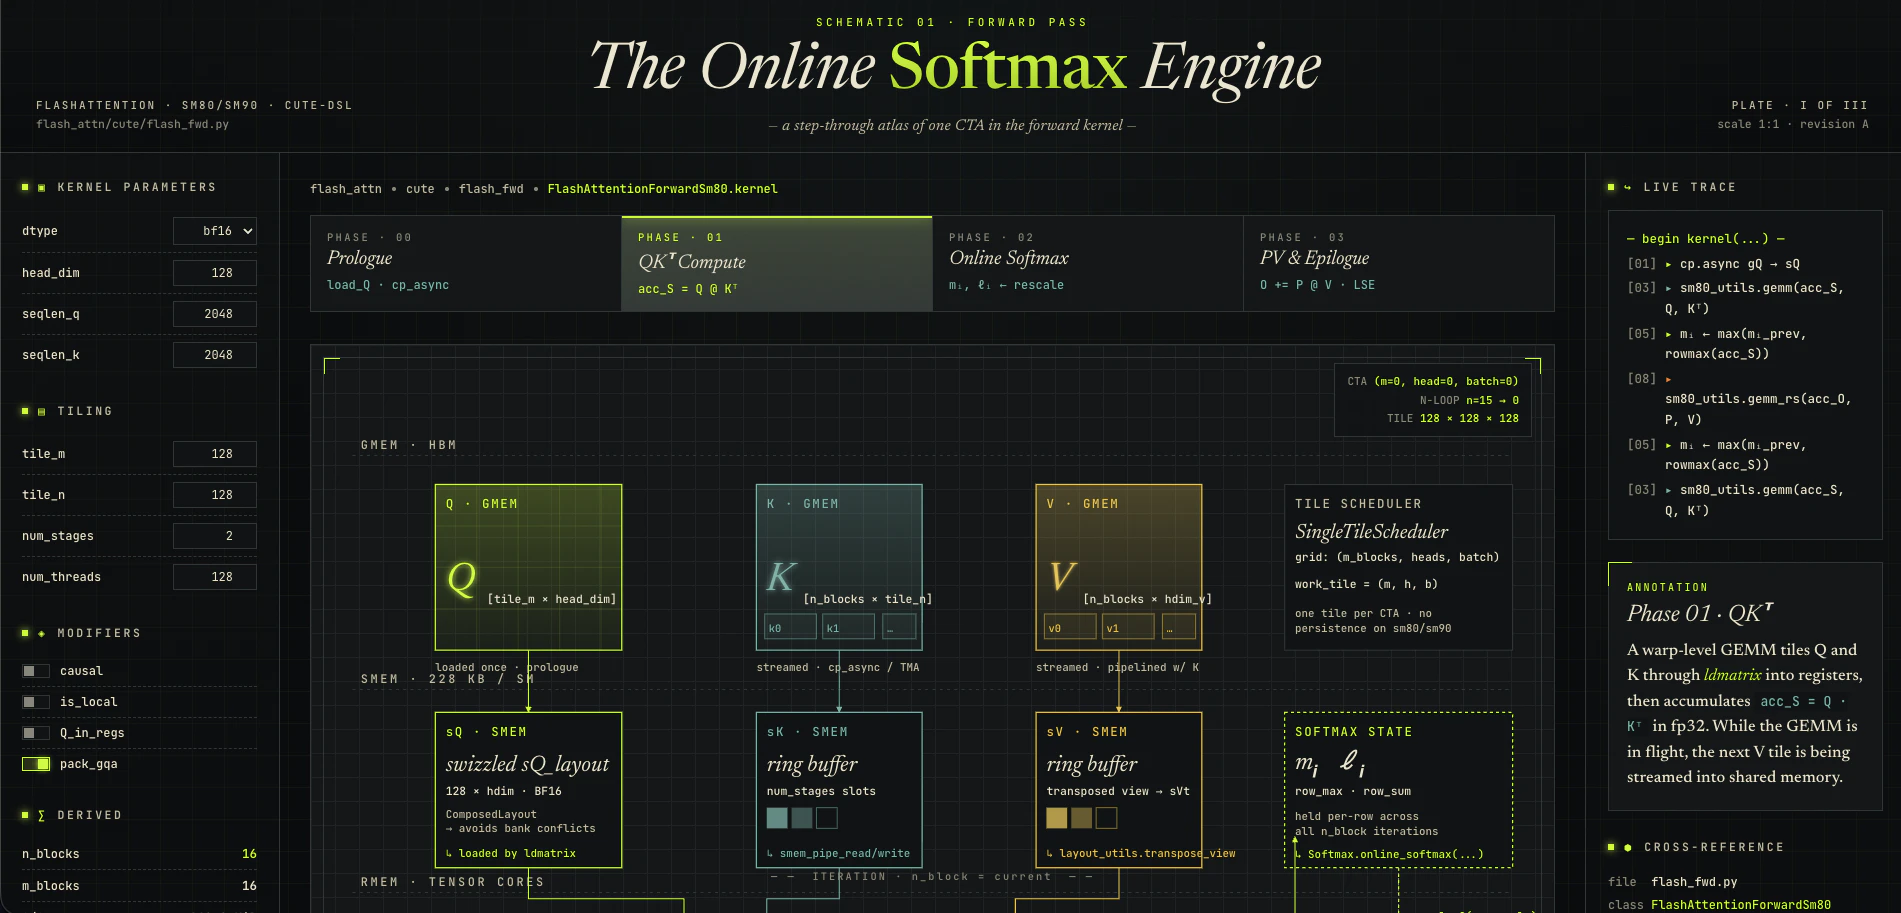Edit the head_dim value field
Viewport: 1901px width, 913px height.
point(215,273)
